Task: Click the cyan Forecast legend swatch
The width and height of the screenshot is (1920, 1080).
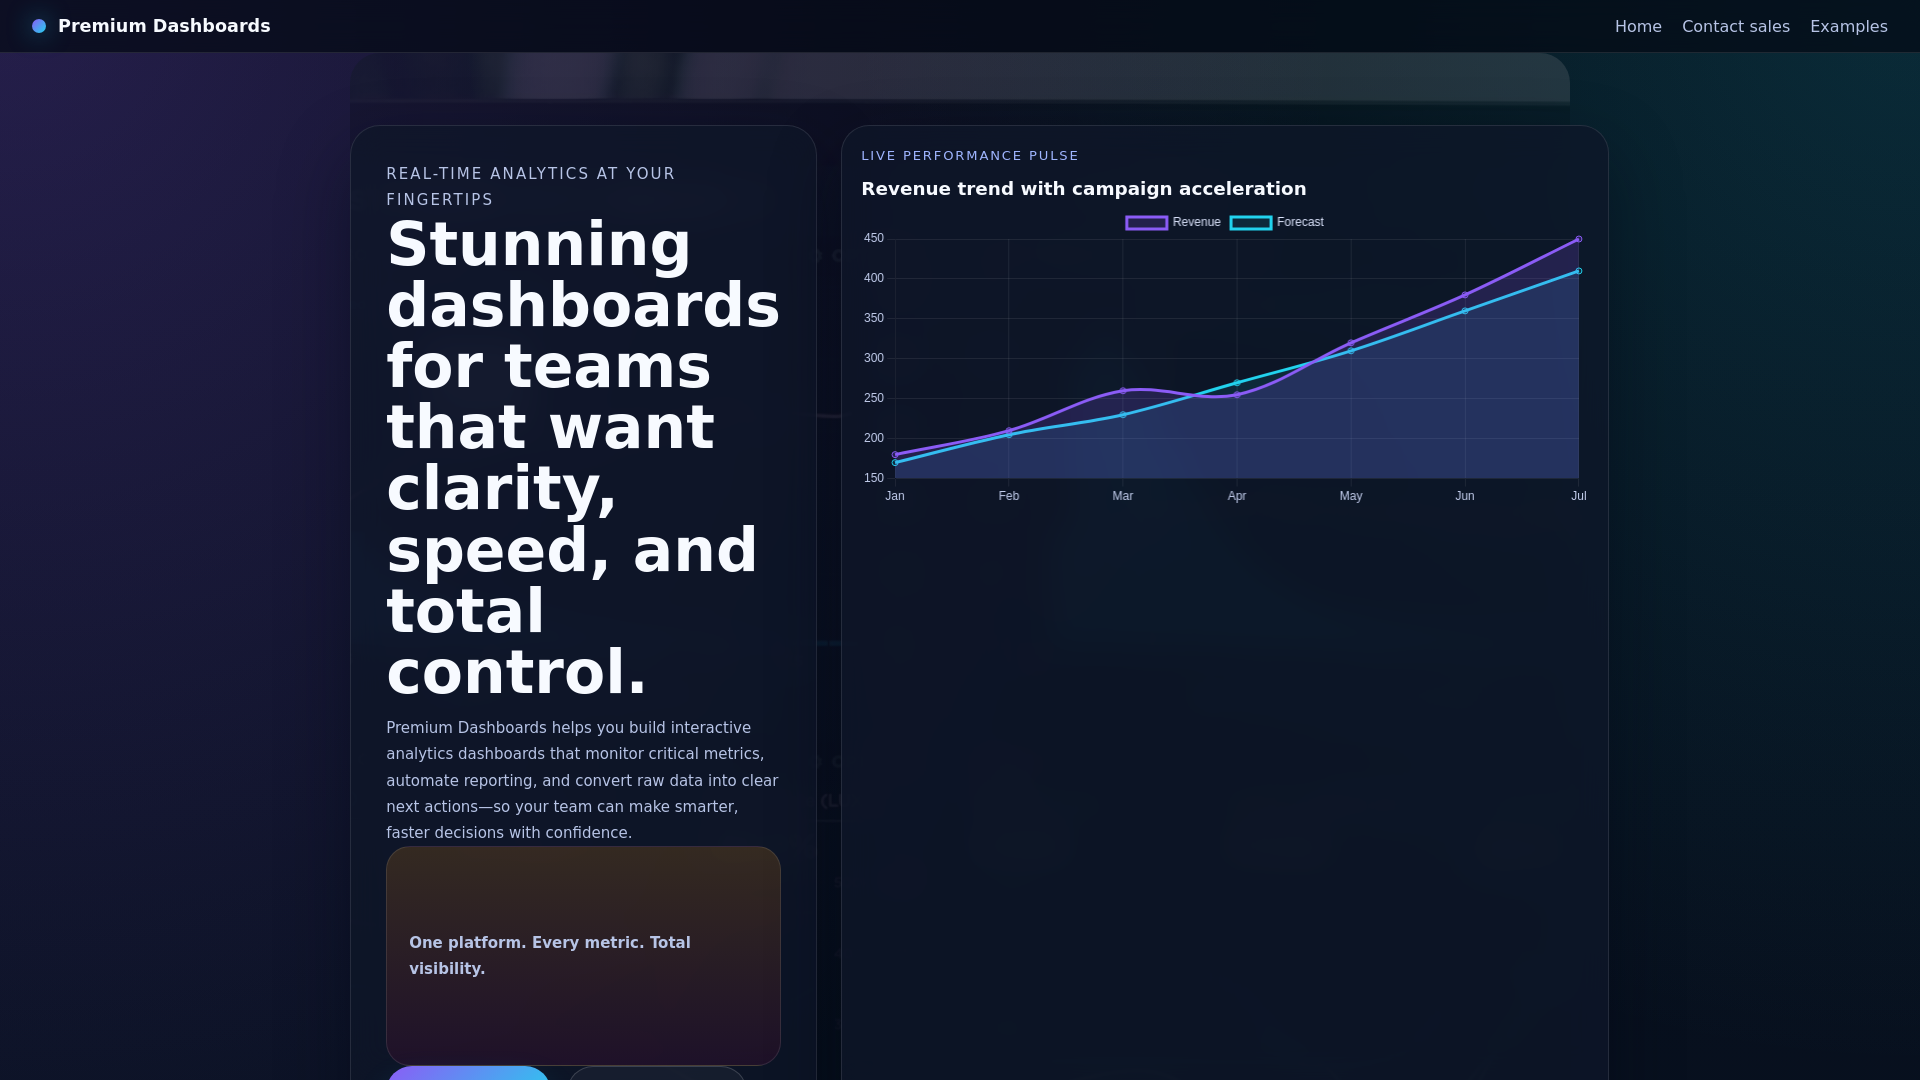Action: [x=1251, y=223]
